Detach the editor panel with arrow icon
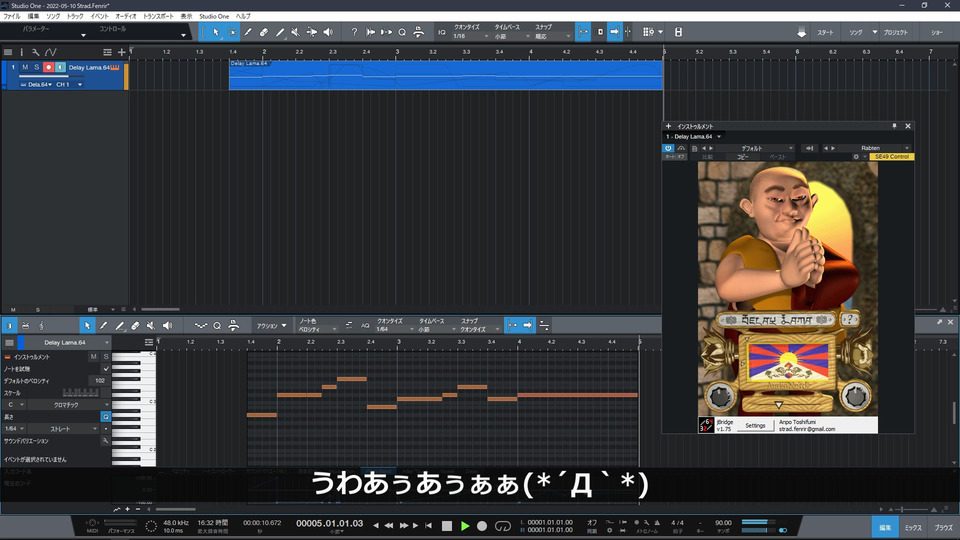Screen dimensions: 960x540 (x=940, y=322)
